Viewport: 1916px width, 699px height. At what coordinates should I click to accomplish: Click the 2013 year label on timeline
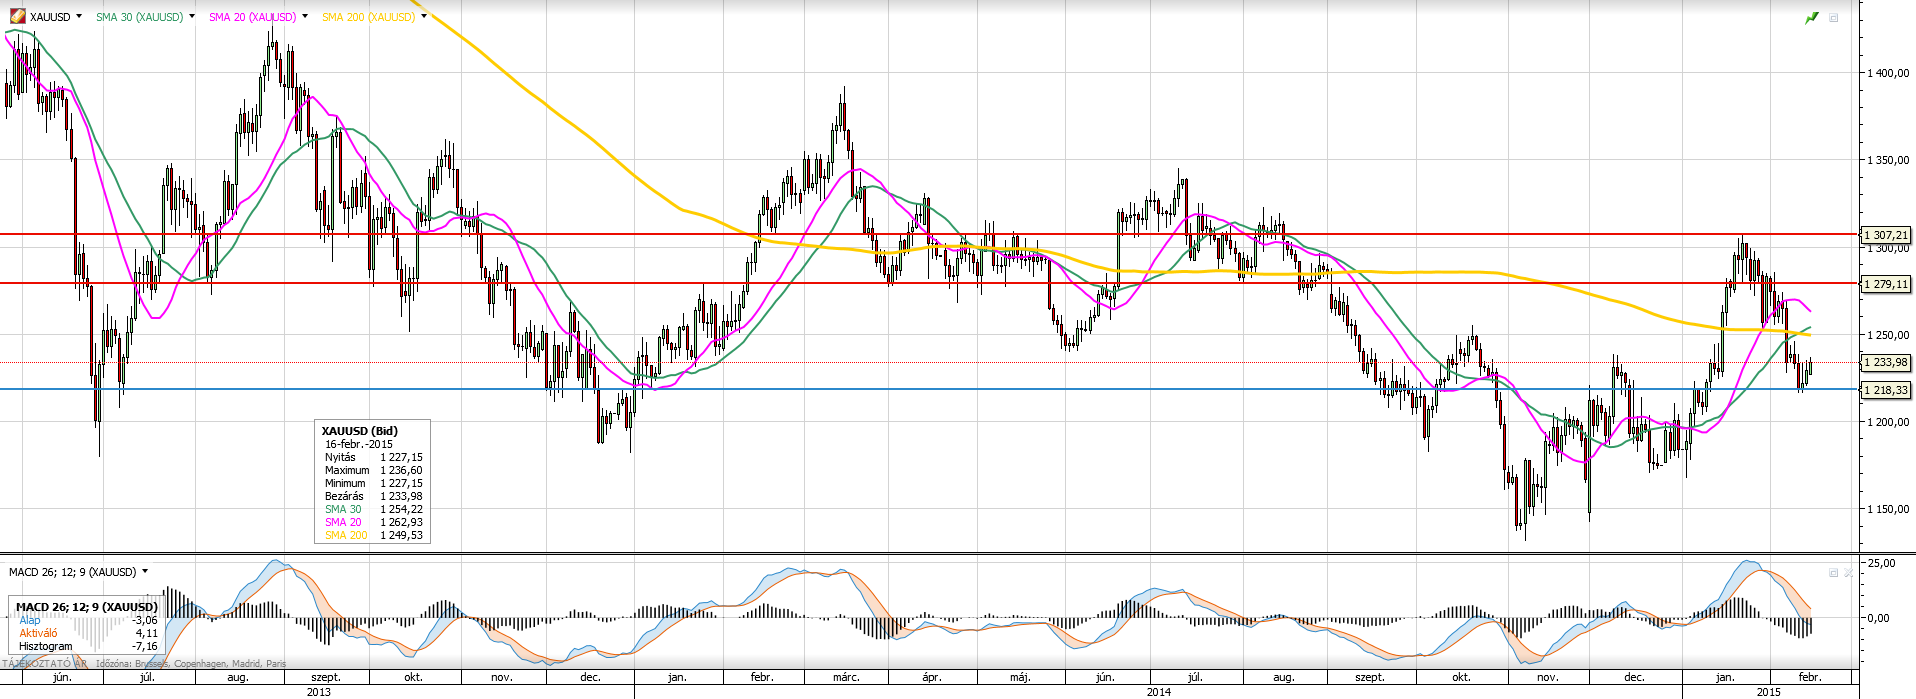click(x=319, y=692)
